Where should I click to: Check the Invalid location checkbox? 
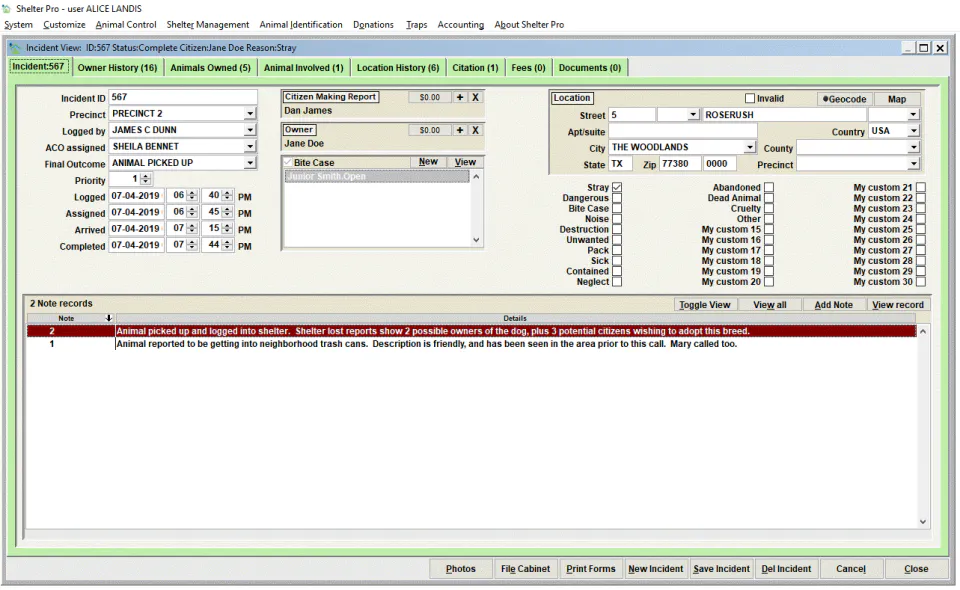pos(749,99)
